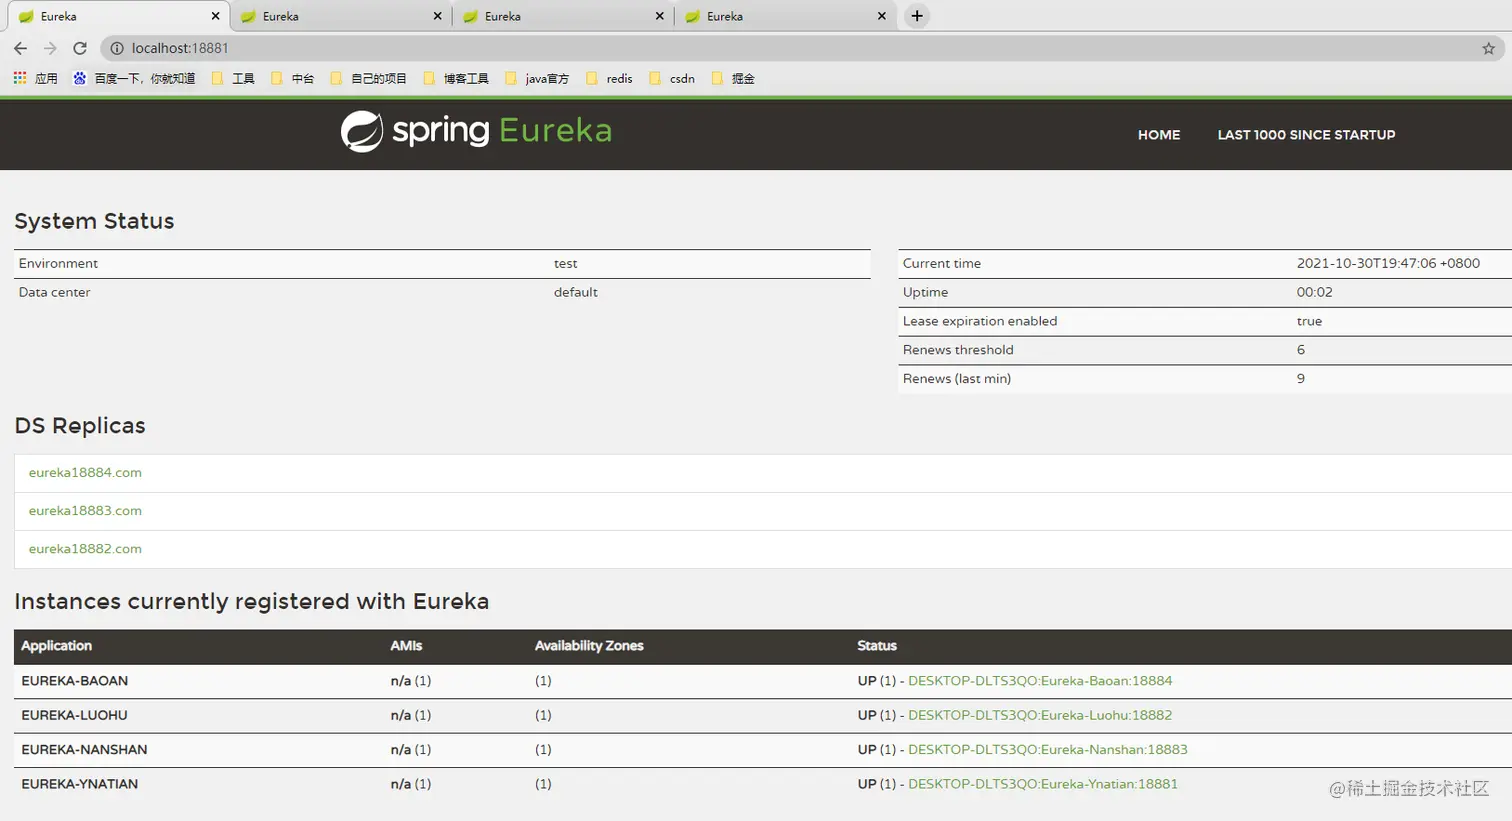Click the EUREKA-NANSHAN application cell
The image size is (1512, 821).
84,750
